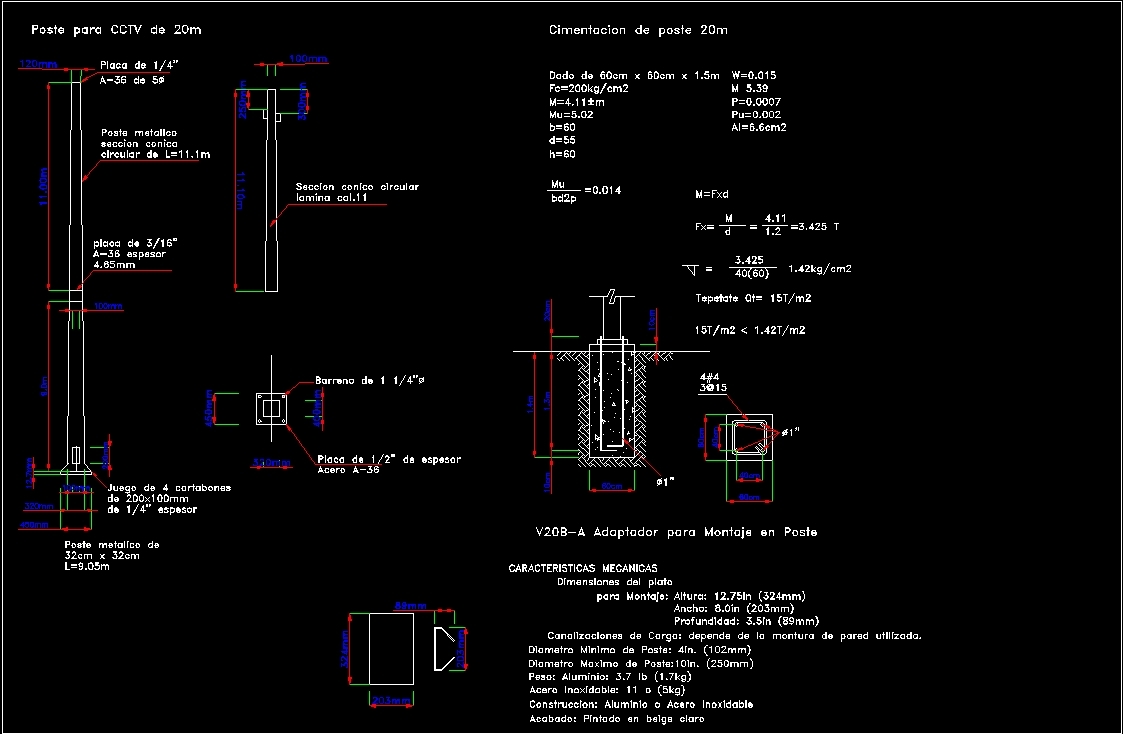Click the 203mm dimension under the adaptor plate
The height and width of the screenshot is (734, 1123).
pyautogui.click(x=392, y=701)
